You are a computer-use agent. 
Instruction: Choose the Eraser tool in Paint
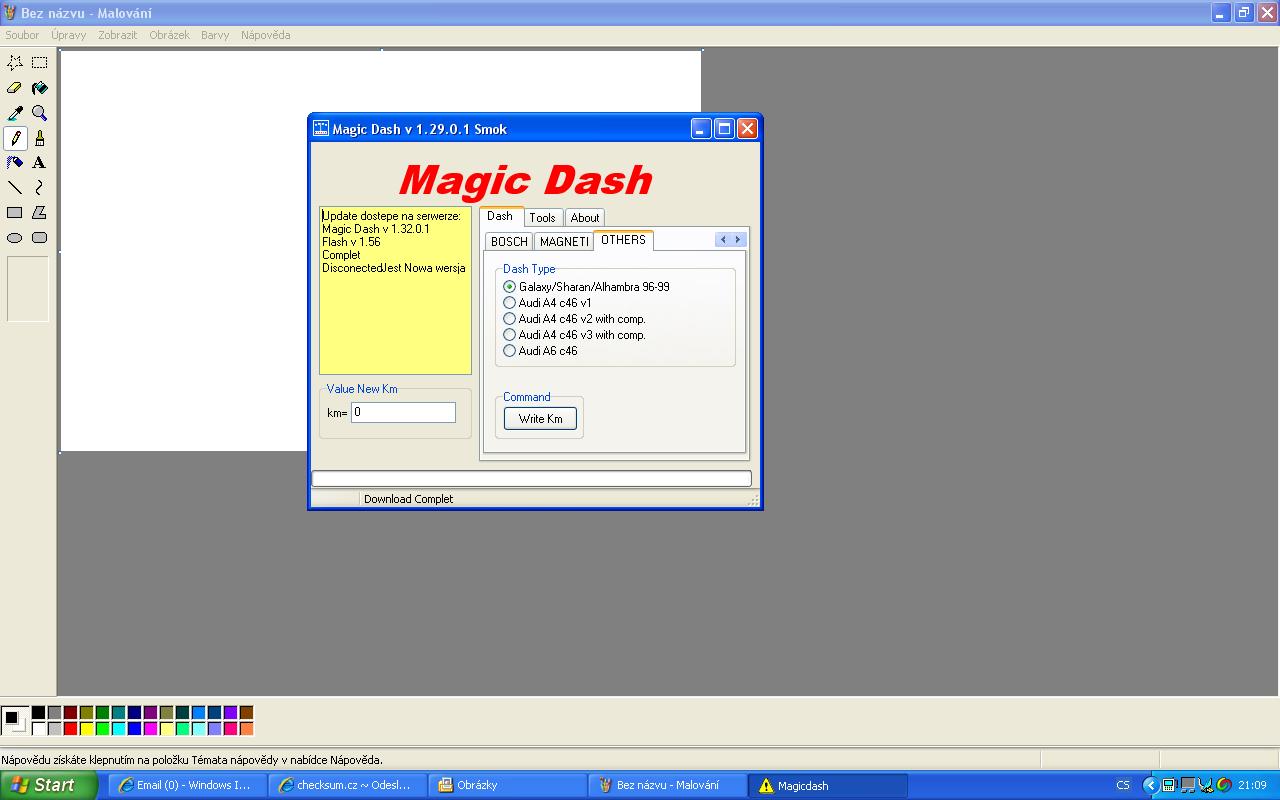pyautogui.click(x=15, y=88)
